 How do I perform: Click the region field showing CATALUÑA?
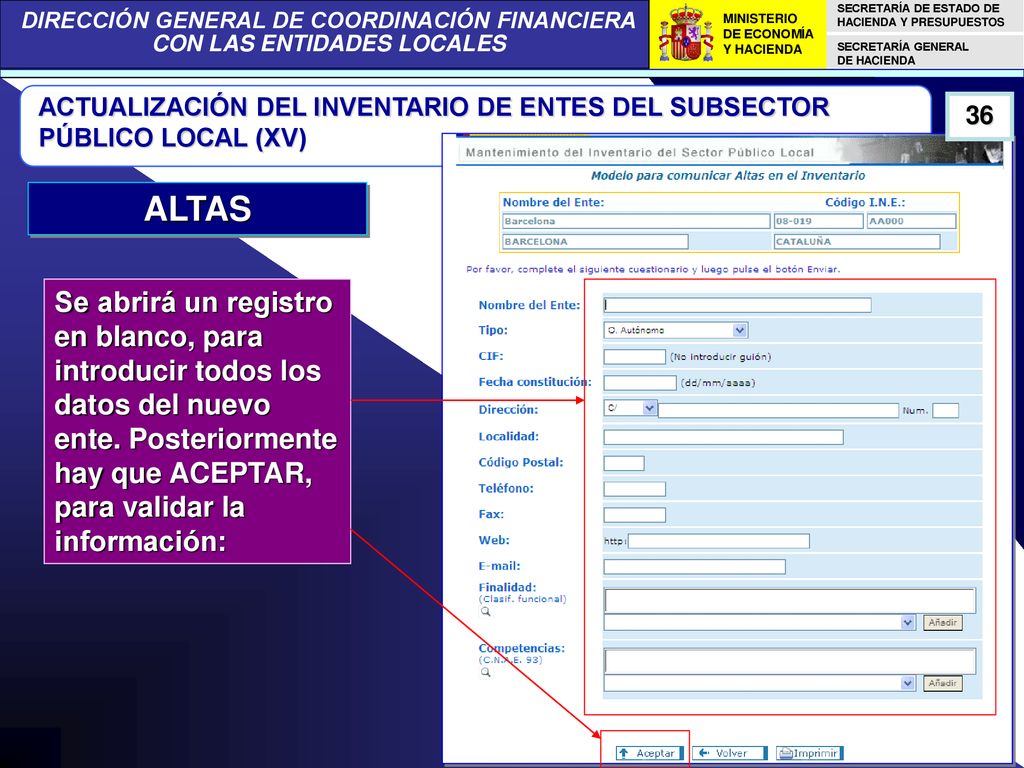(856, 242)
